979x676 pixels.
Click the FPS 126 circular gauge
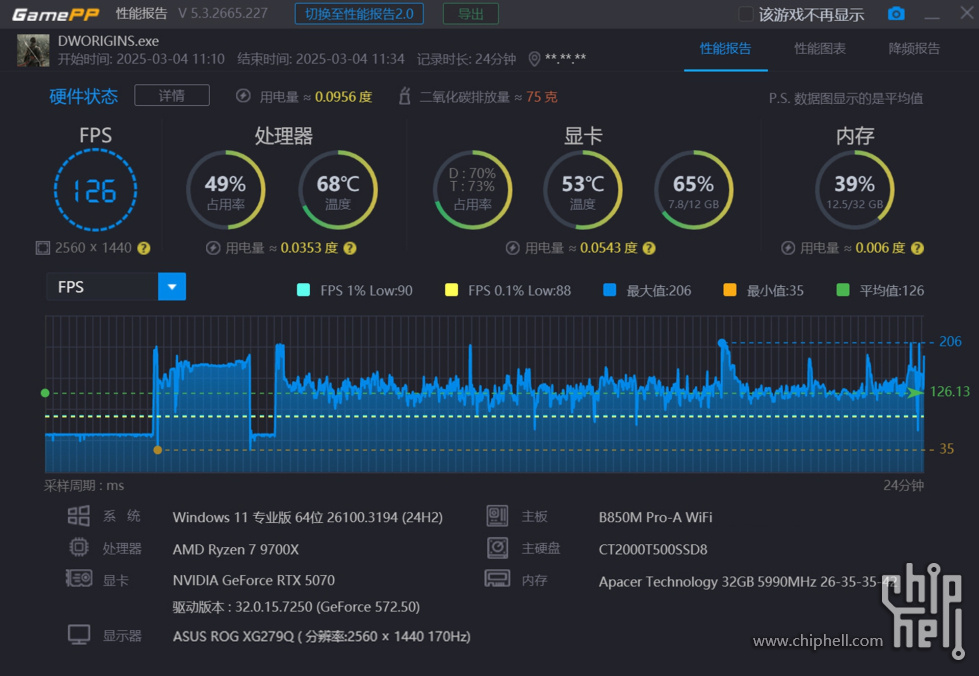pos(96,190)
